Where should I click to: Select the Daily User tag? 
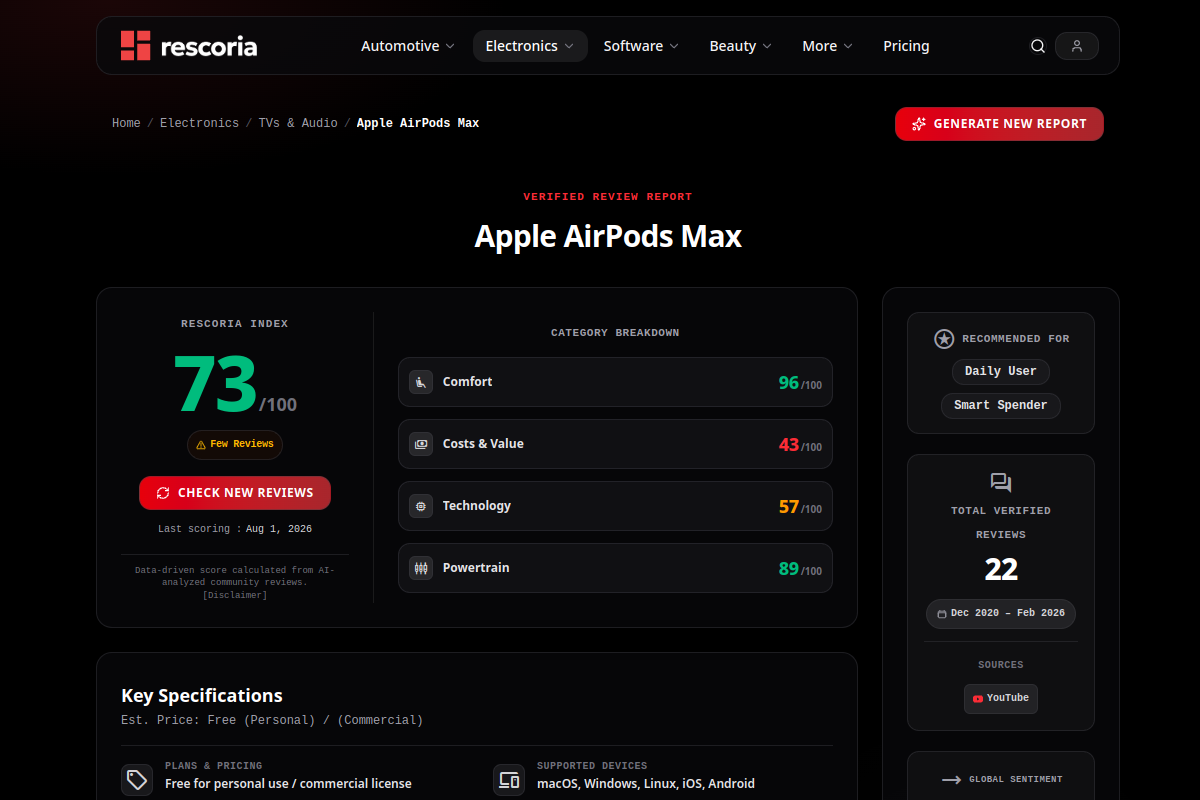point(1001,371)
